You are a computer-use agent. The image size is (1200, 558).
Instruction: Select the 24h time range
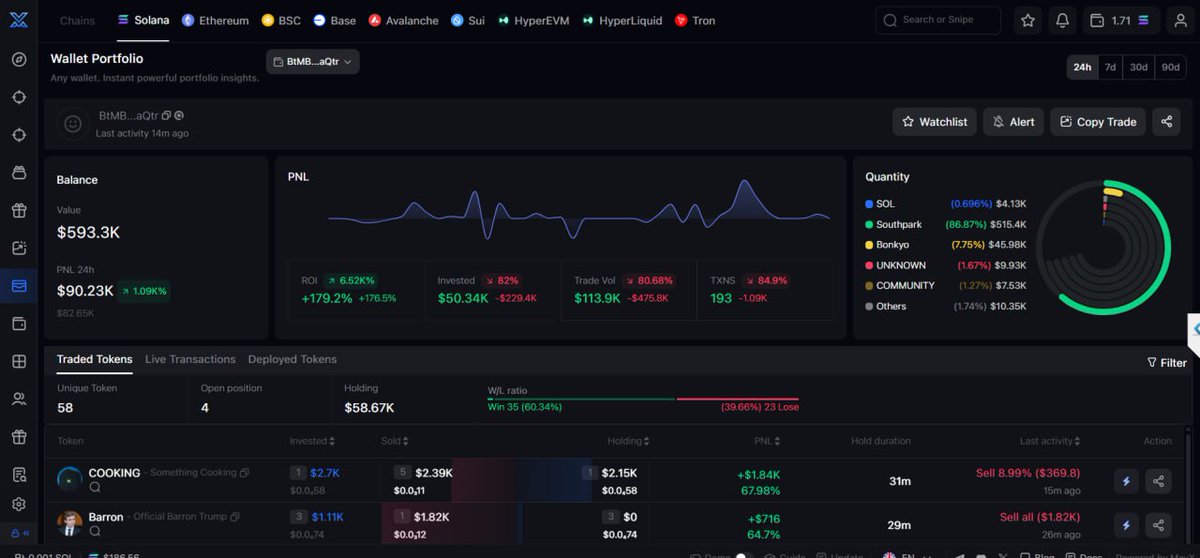tap(1082, 67)
